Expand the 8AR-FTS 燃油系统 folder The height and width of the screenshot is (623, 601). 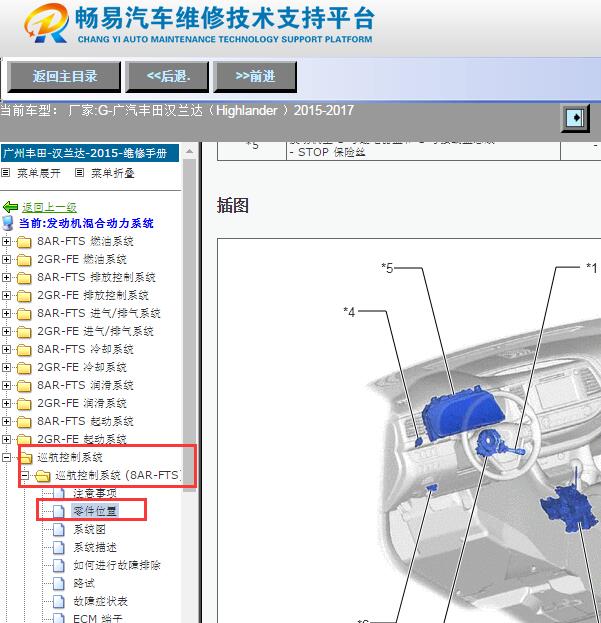(x=6, y=241)
